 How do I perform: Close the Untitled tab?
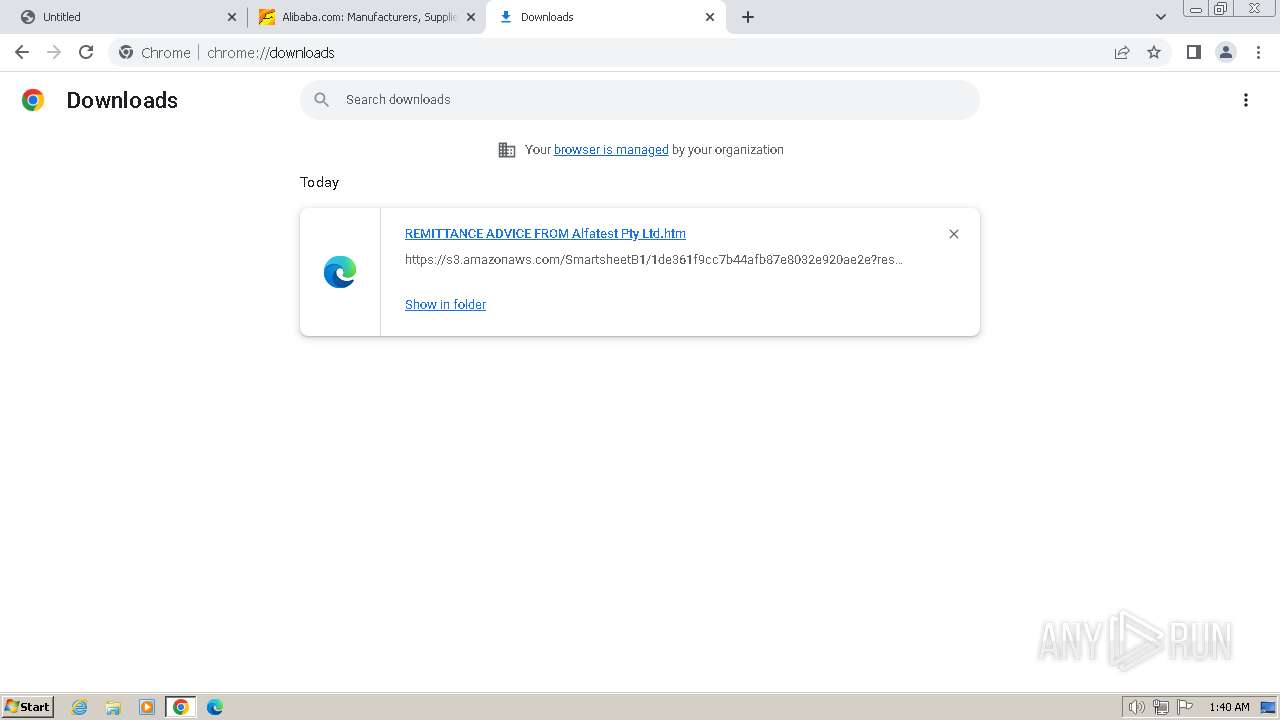click(232, 17)
